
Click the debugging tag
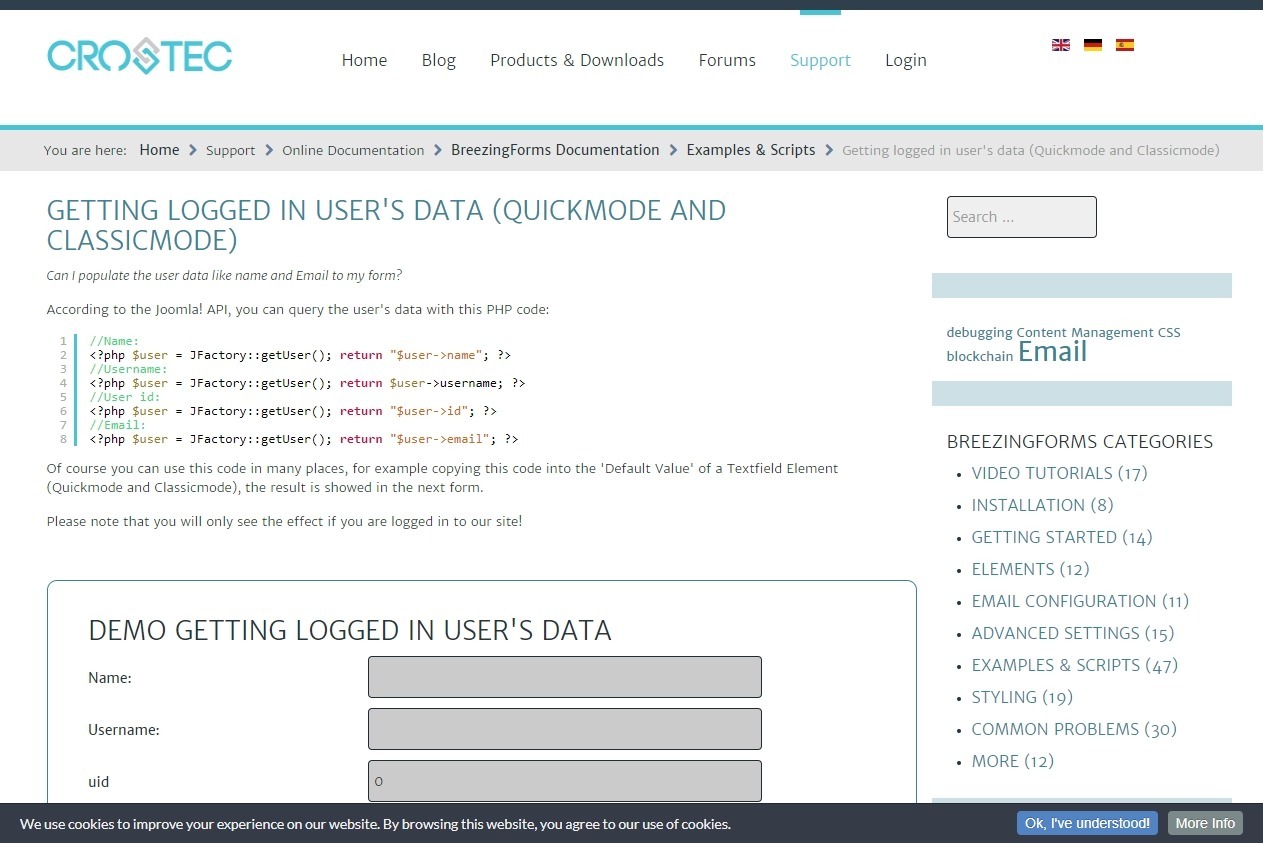(x=980, y=332)
